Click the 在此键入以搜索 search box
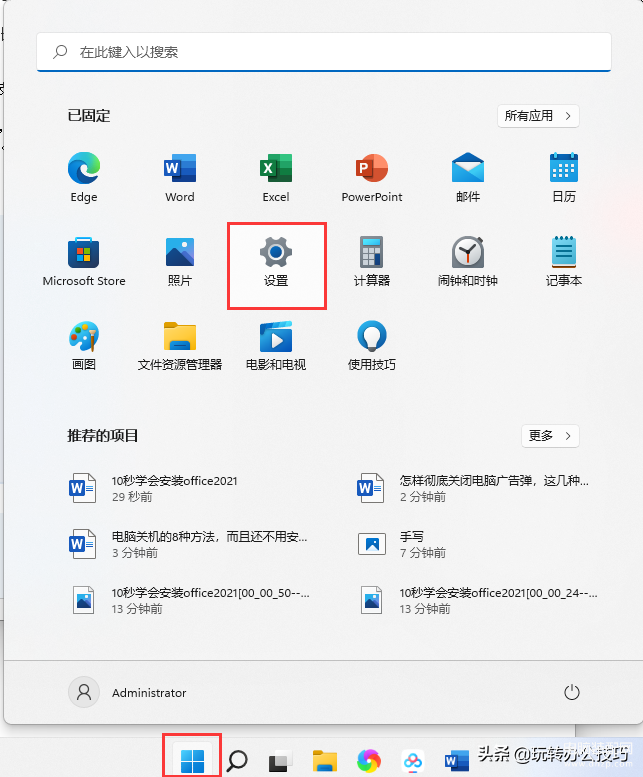 click(x=323, y=52)
